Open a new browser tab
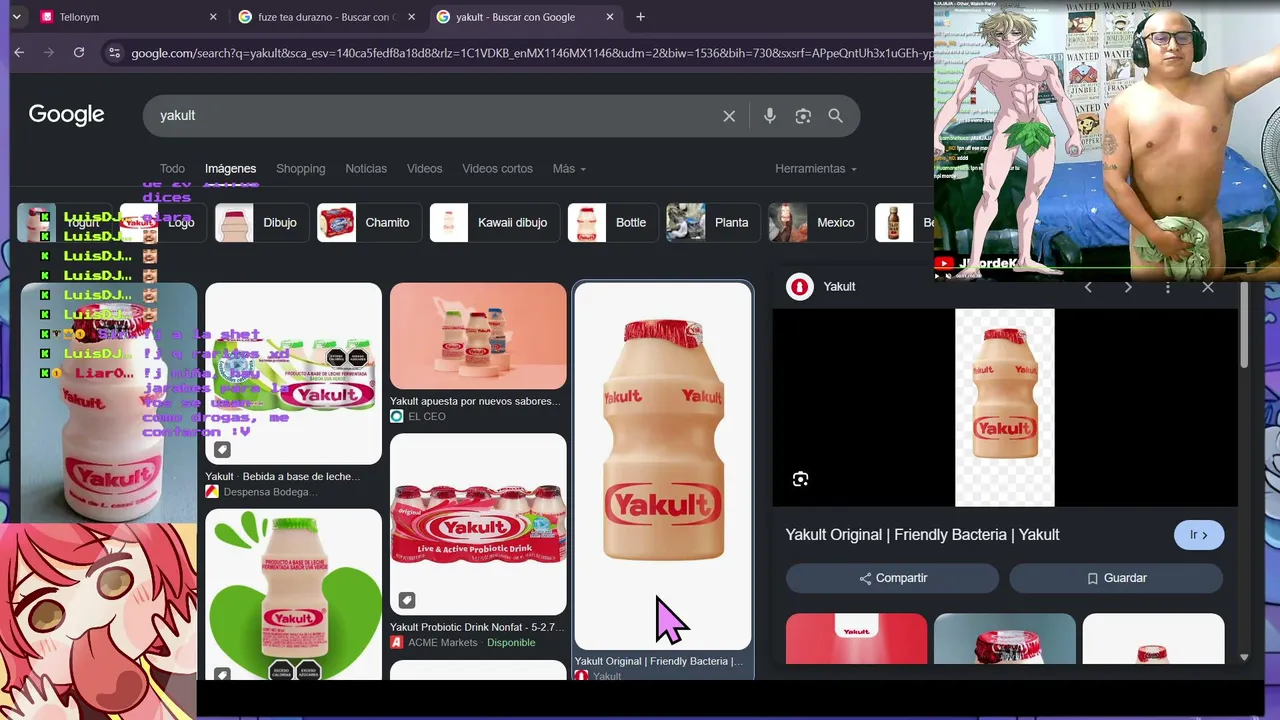1280x720 pixels. [640, 17]
